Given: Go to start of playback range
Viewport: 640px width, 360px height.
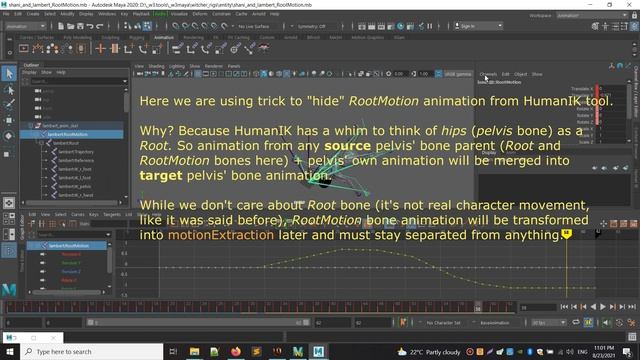Looking at the screenshot, I should click(x=564, y=307).
